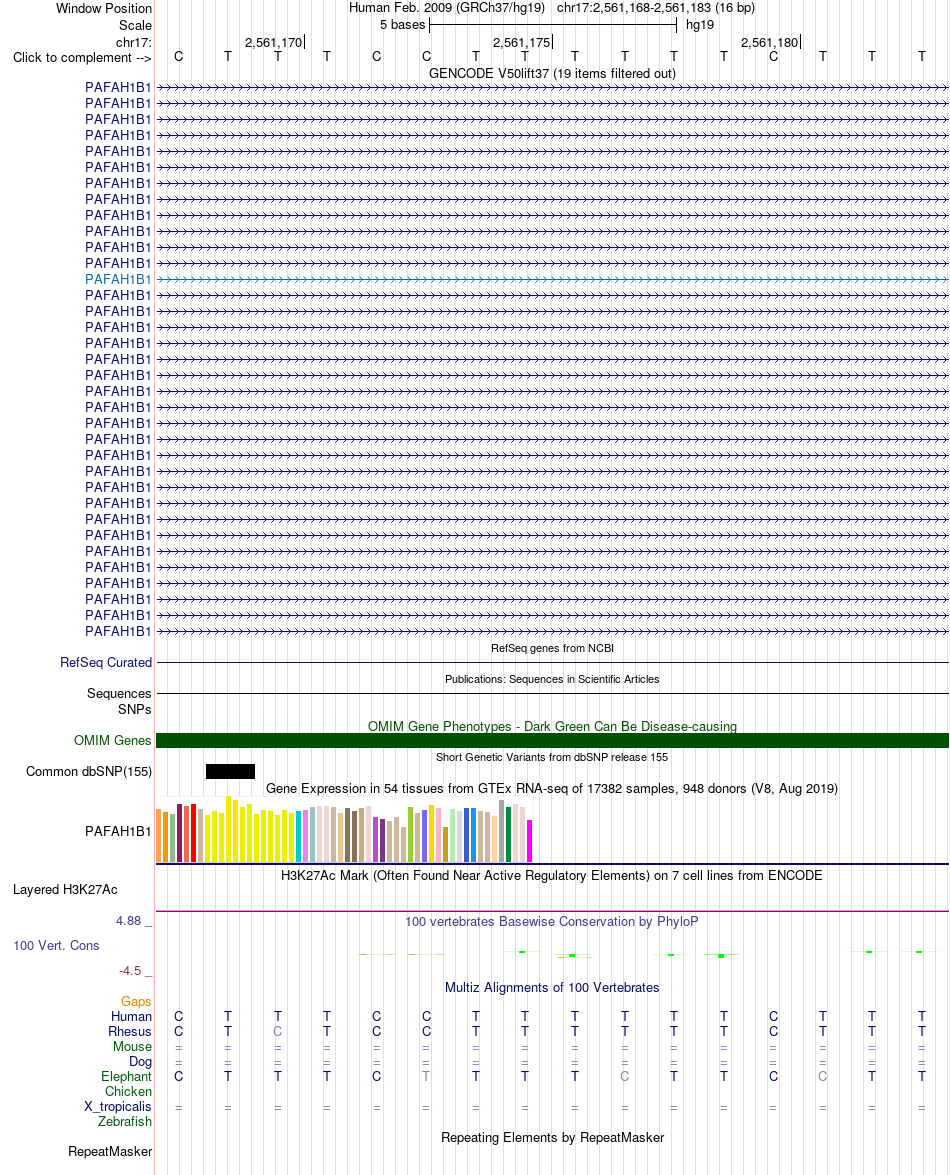Click the OMIM Genes track label
The height and width of the screenshot is (1175, 950).
tap(112, 740)
